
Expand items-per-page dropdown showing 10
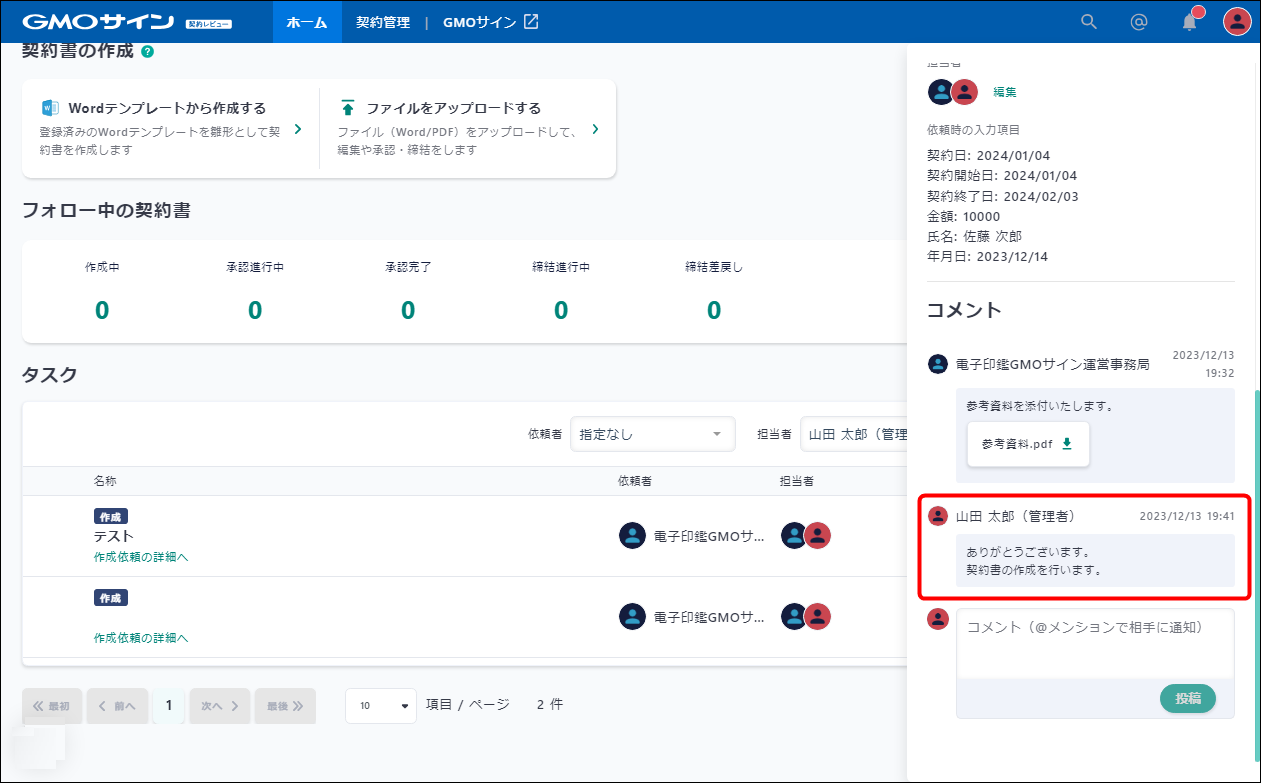click(381, 706)
